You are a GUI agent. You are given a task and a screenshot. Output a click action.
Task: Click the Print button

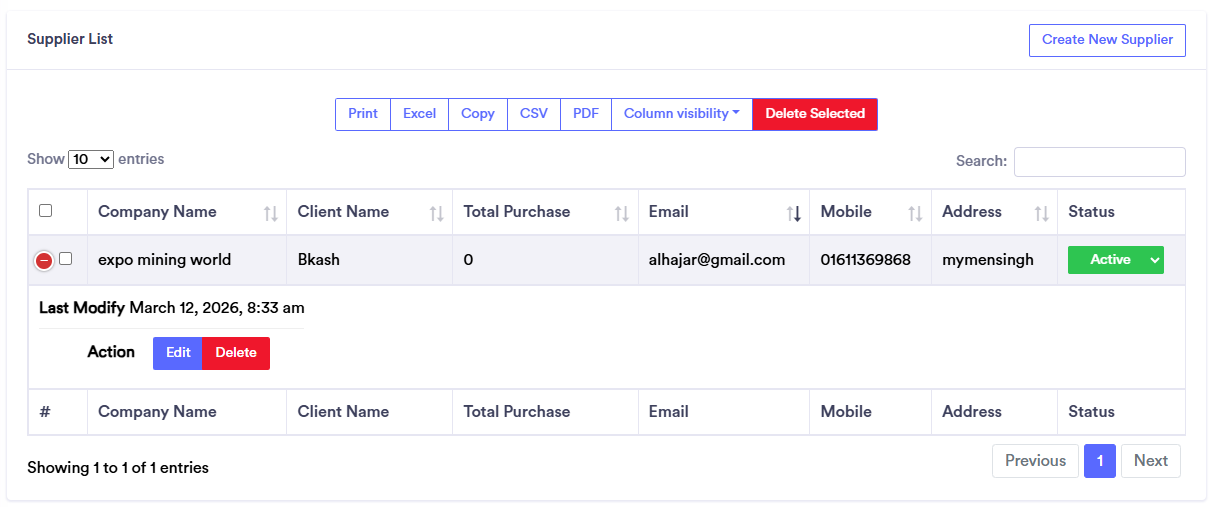pos(362,114)
